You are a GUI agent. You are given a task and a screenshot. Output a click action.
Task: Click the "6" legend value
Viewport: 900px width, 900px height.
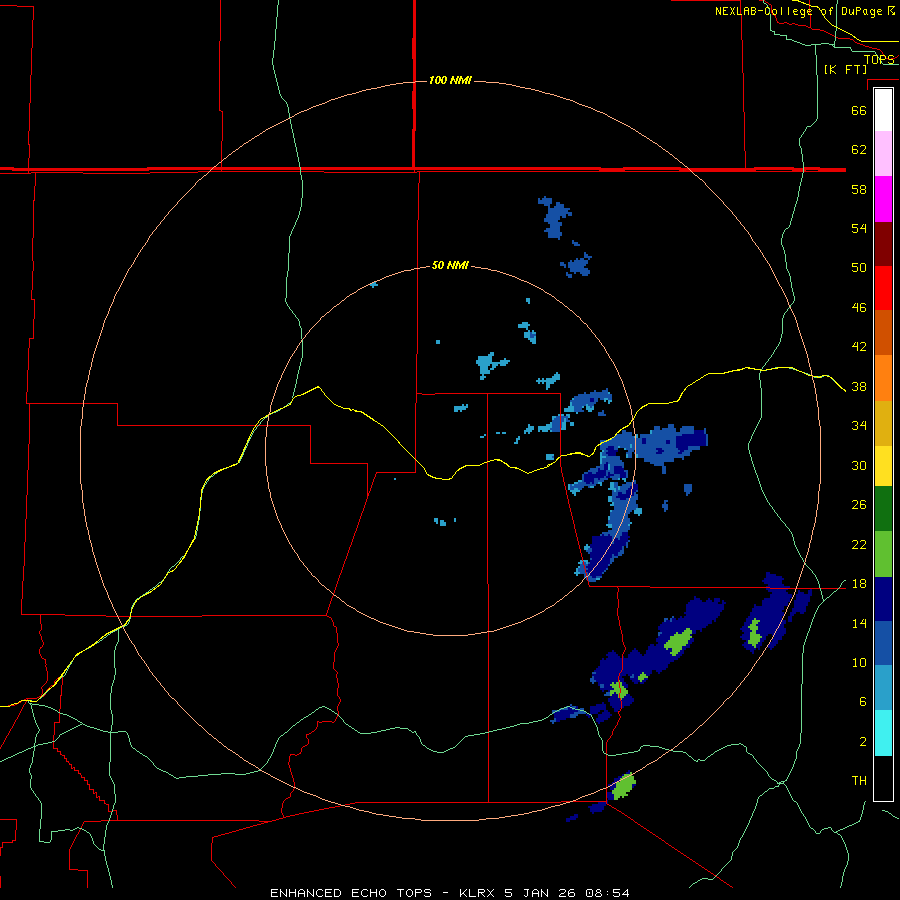pos(862,702)
